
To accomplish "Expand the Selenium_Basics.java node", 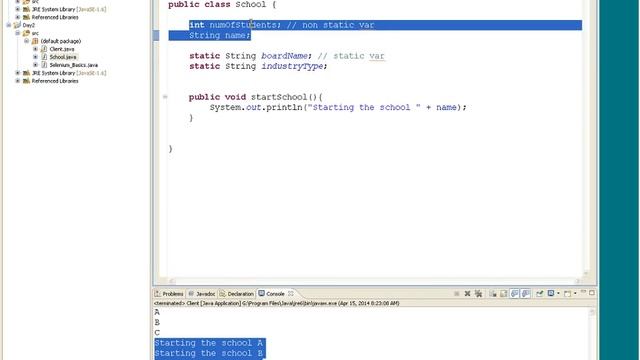I will (36, 65).
